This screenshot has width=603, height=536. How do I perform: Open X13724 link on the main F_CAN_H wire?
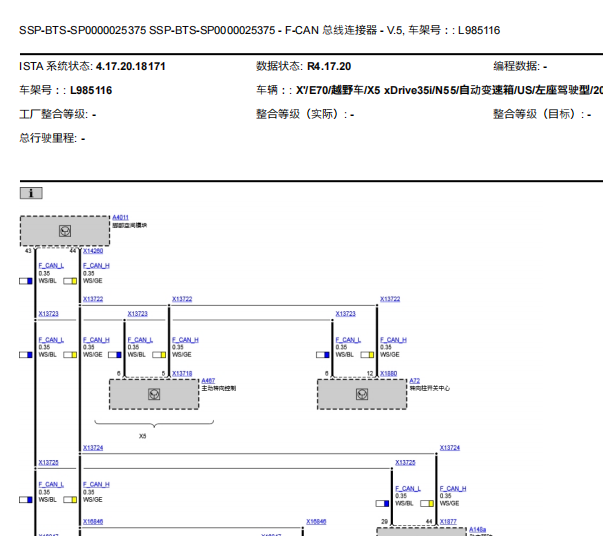click(93, 448)
